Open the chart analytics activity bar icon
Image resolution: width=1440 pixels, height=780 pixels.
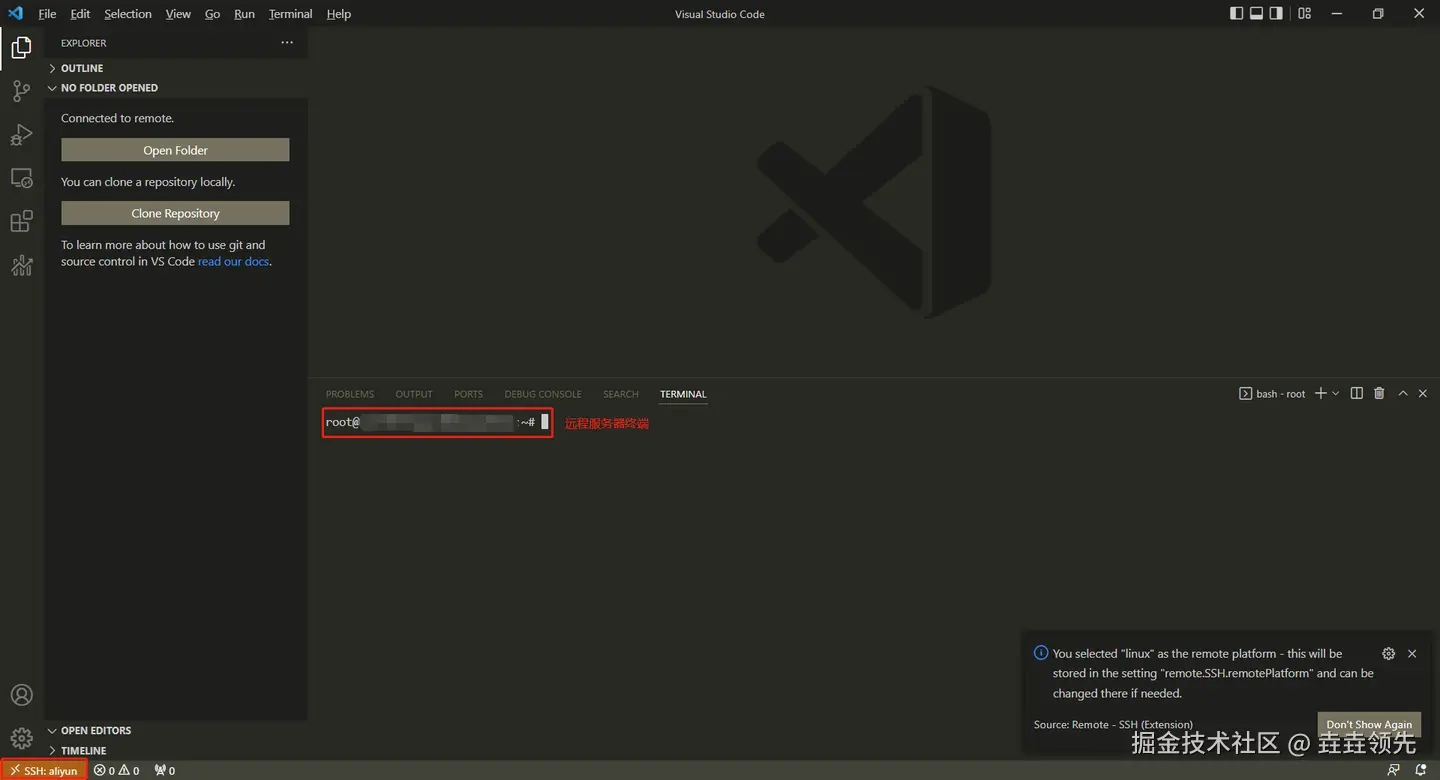[x=21, y=264]
